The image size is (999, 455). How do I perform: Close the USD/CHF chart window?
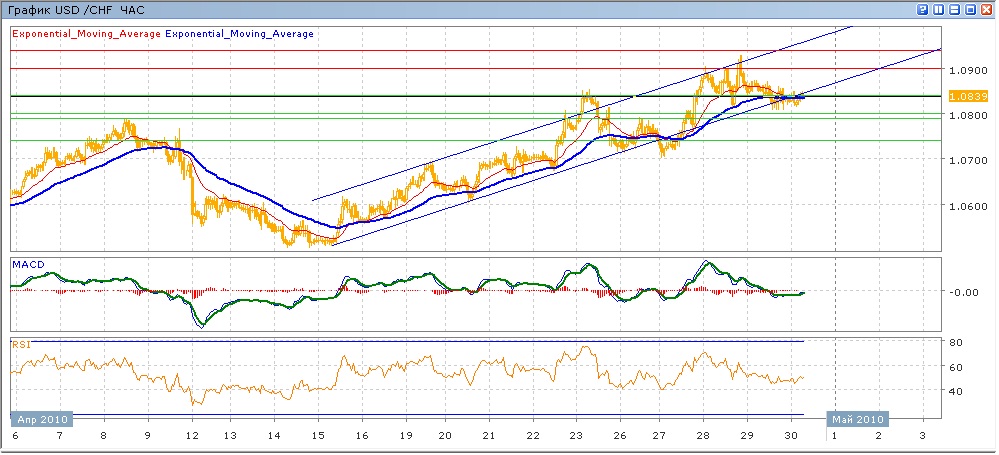tap(987, 9)
